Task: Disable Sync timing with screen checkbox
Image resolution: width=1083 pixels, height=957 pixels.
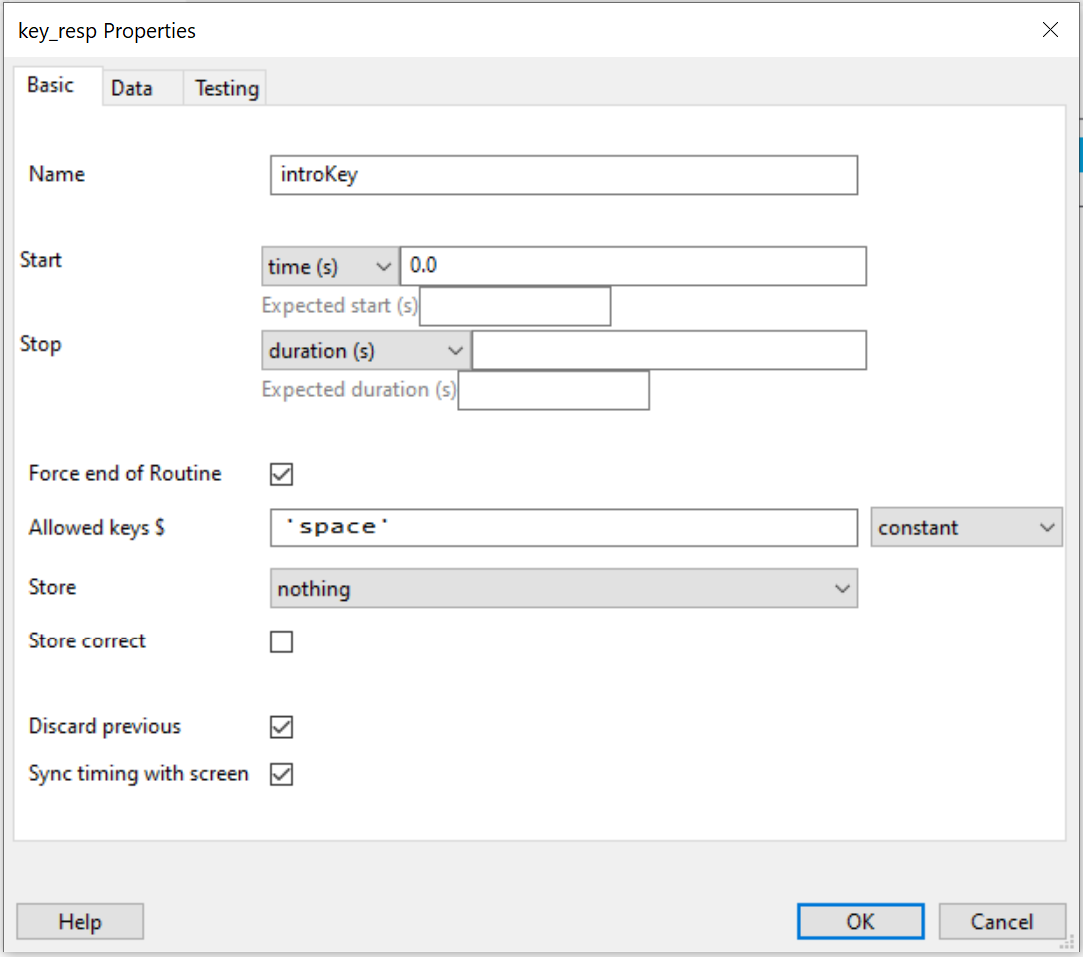Action: coord(282,774)
